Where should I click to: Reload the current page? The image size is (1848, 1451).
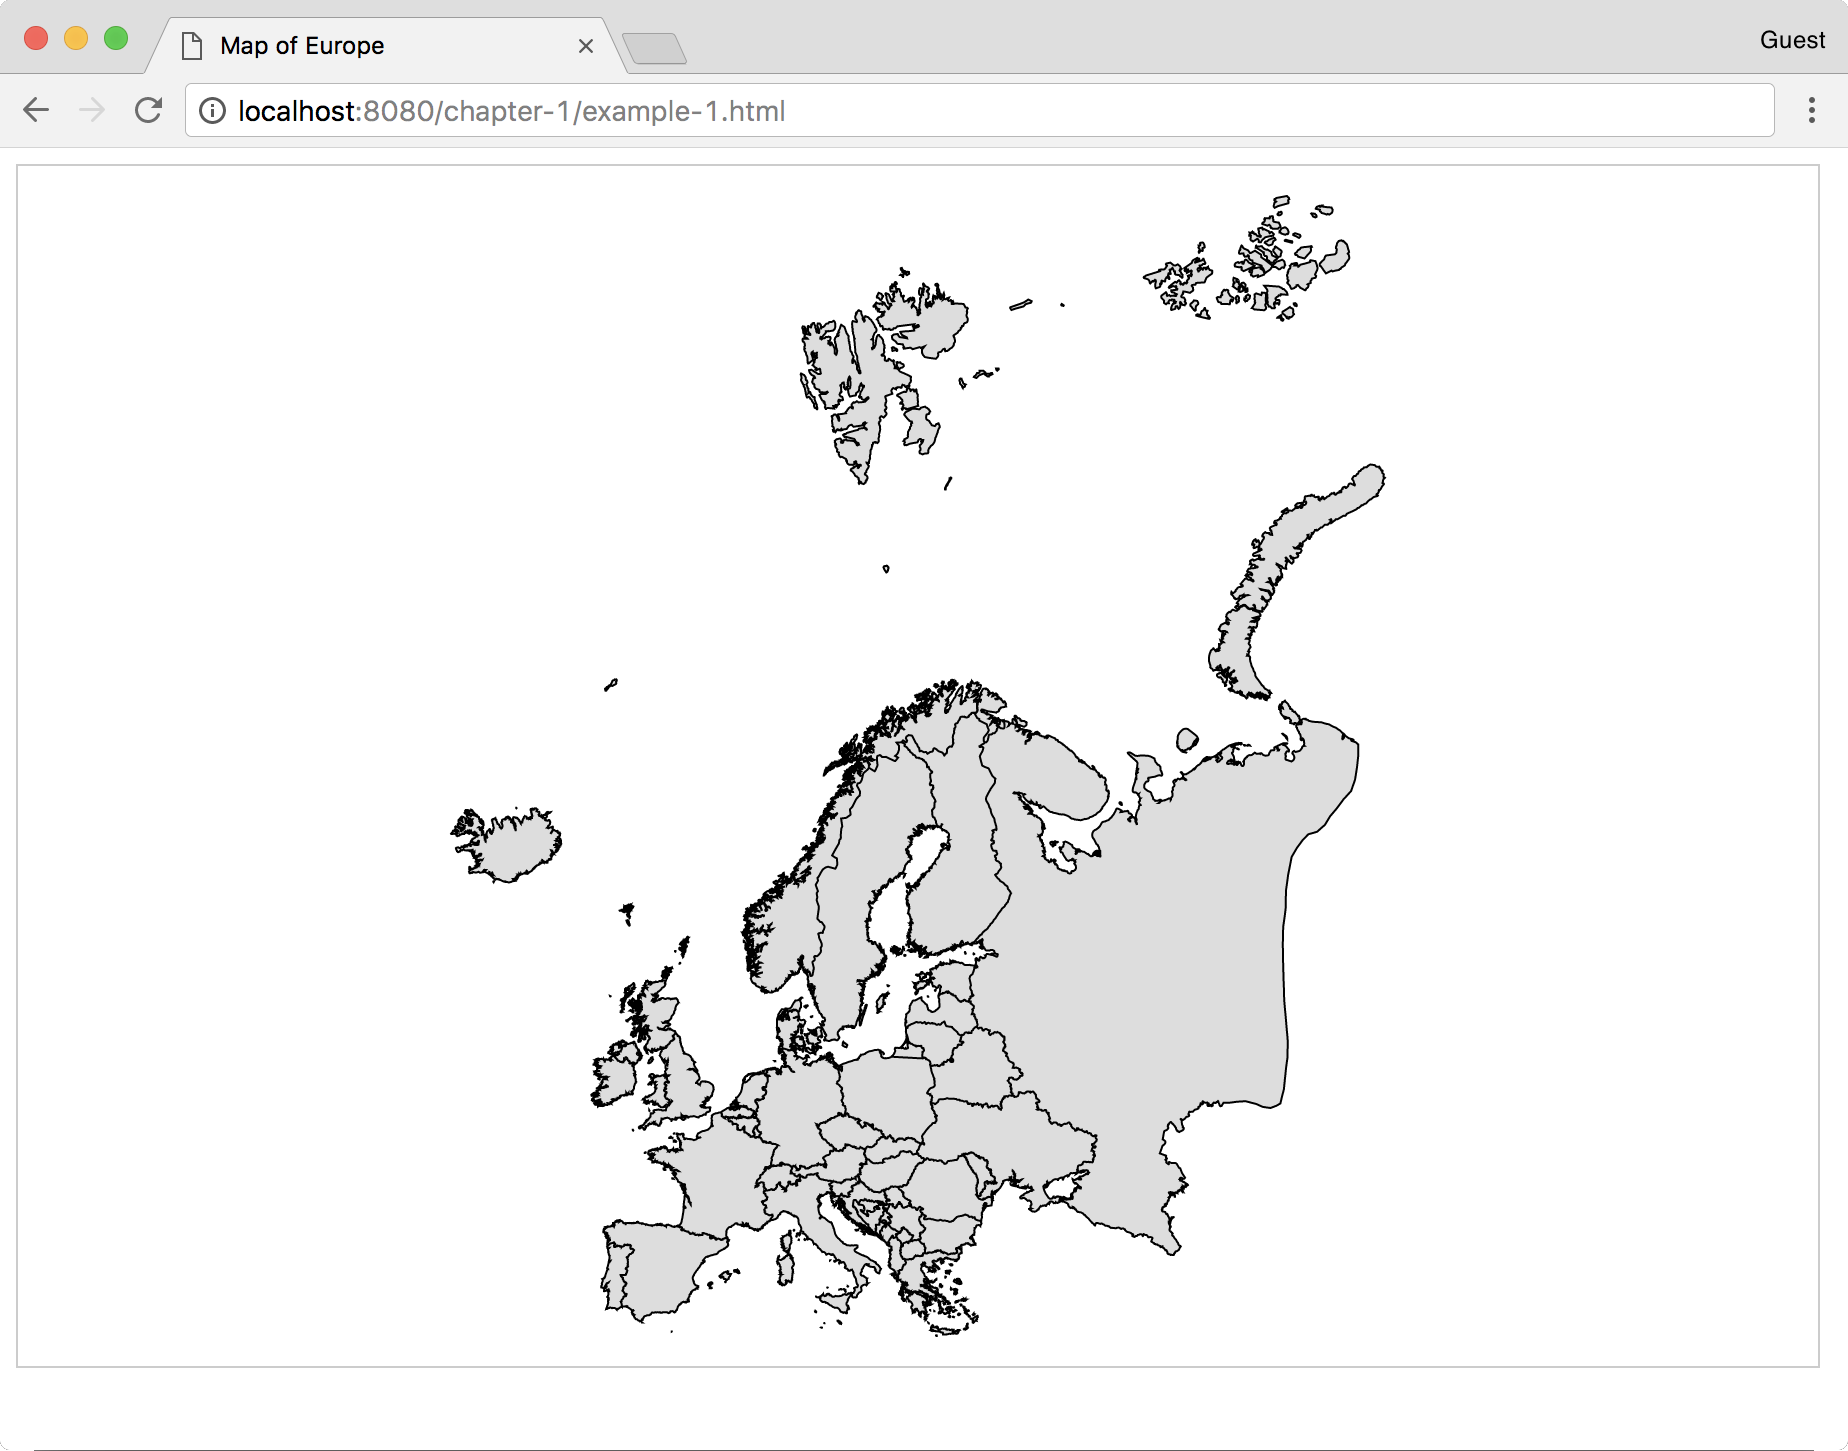click(148, 110)
